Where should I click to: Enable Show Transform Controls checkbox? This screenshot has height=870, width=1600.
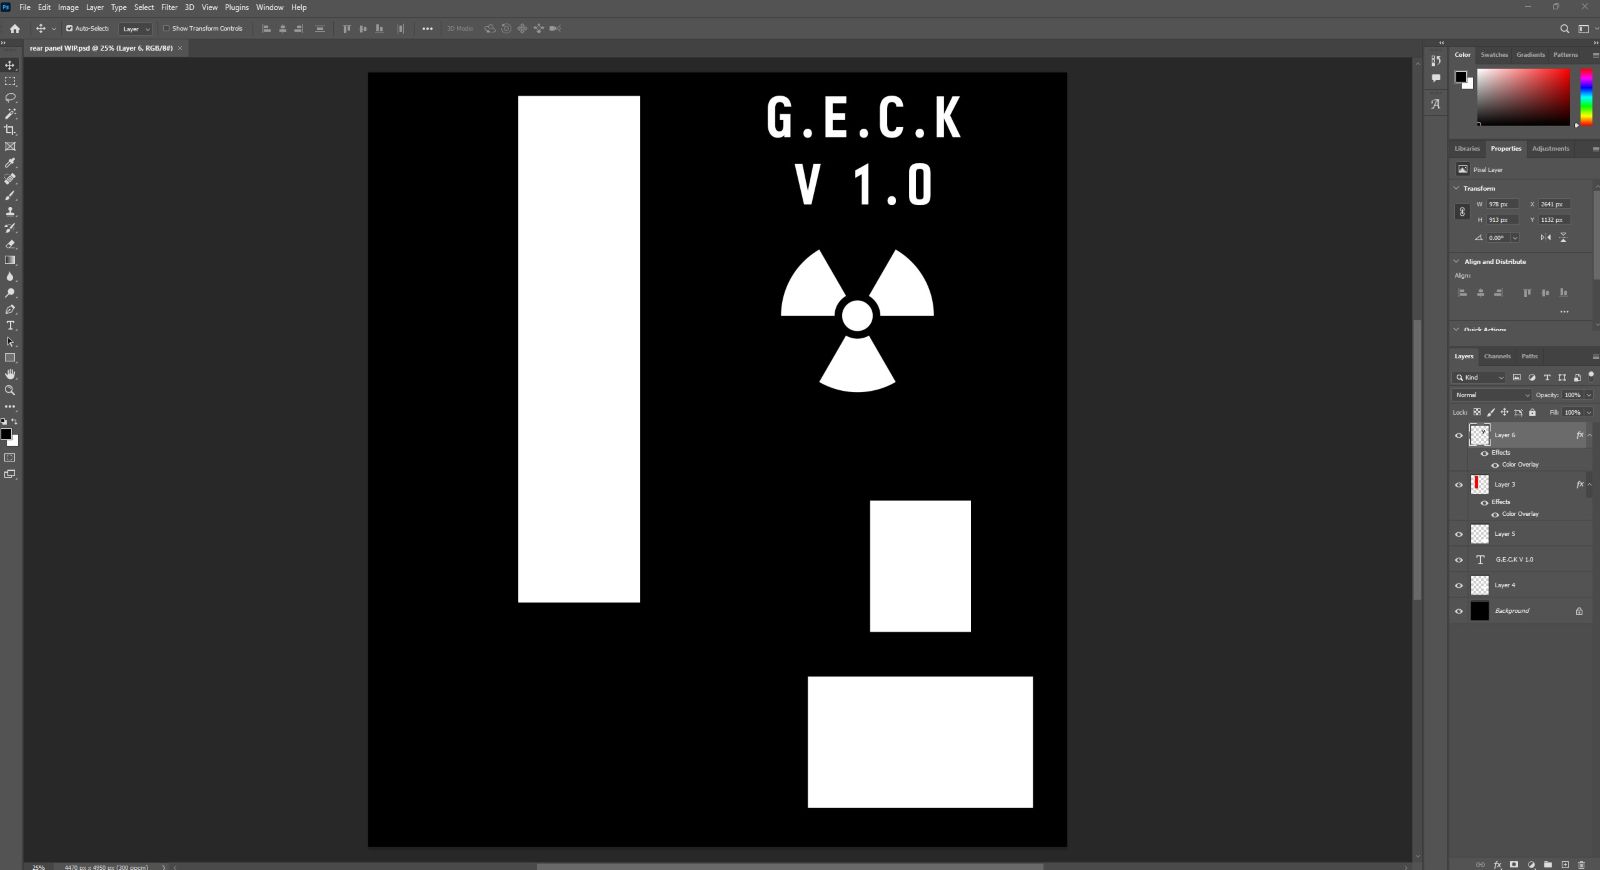pyautogui.click(x=166, y=28)
